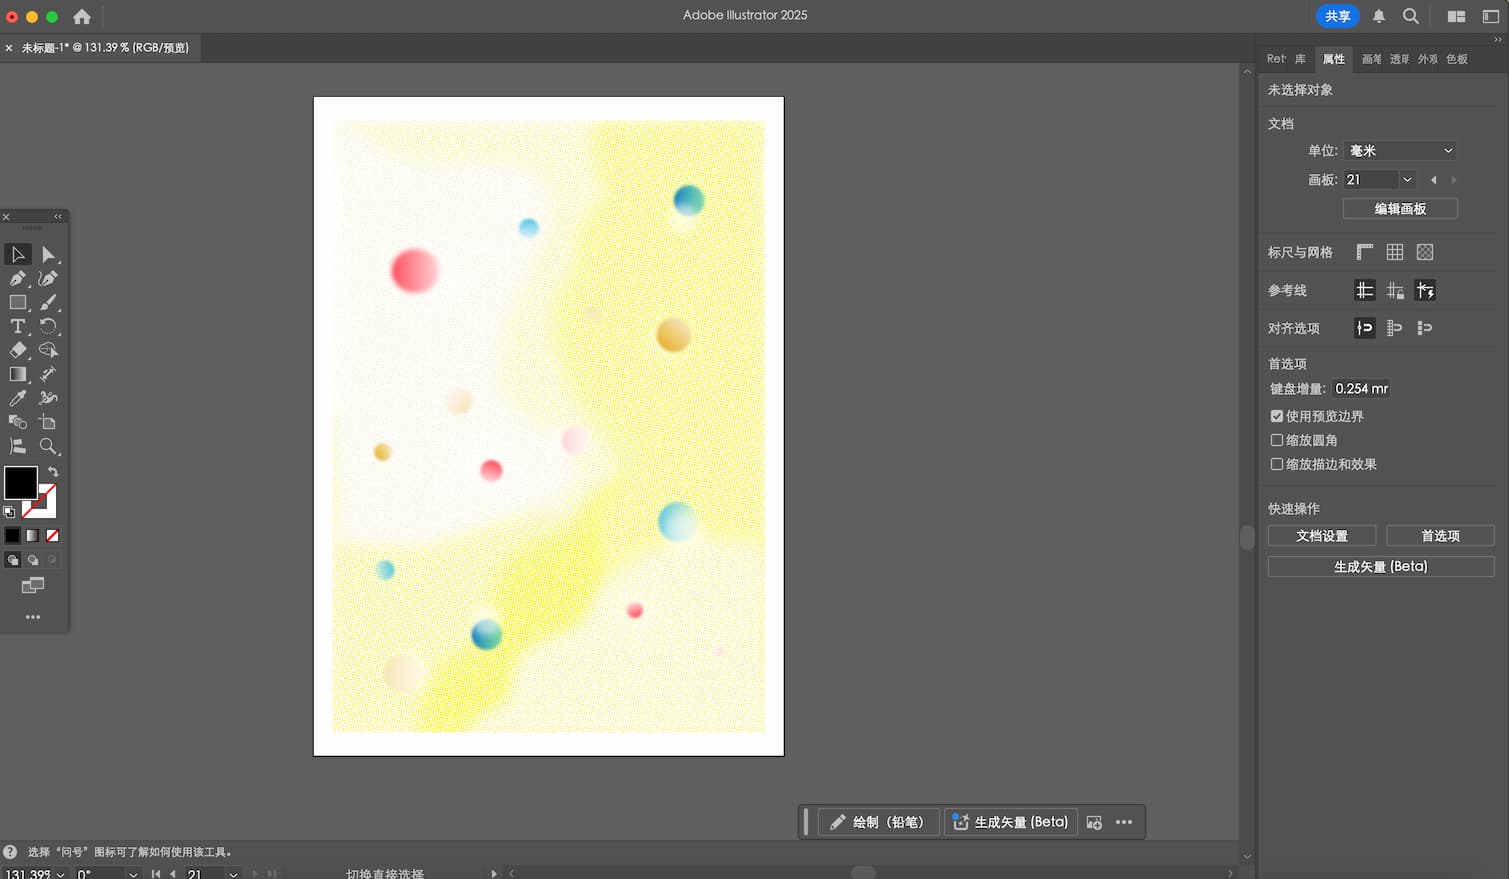Image resolution: width=1509 pixels, height=879 pixels.
Task: Select the Gradient tool
Action: point(17,374)
